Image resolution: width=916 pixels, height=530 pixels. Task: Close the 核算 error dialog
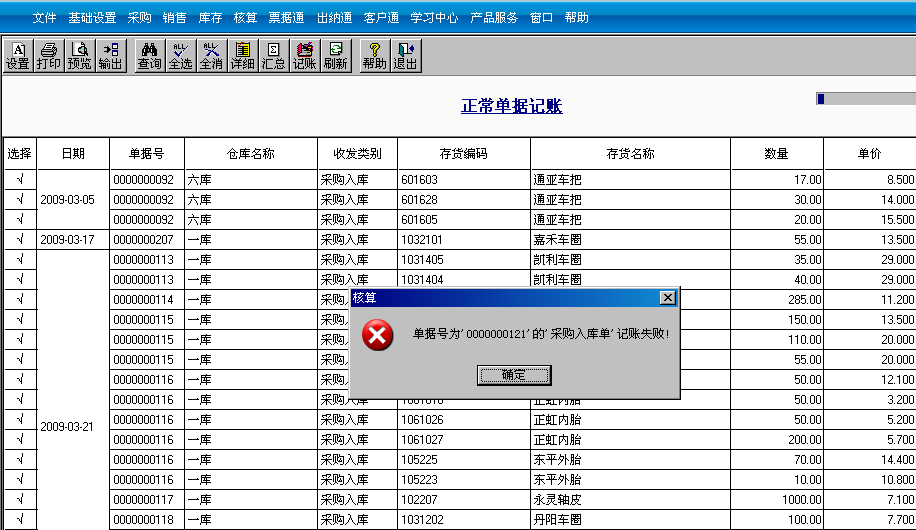[x=668, y=298]
